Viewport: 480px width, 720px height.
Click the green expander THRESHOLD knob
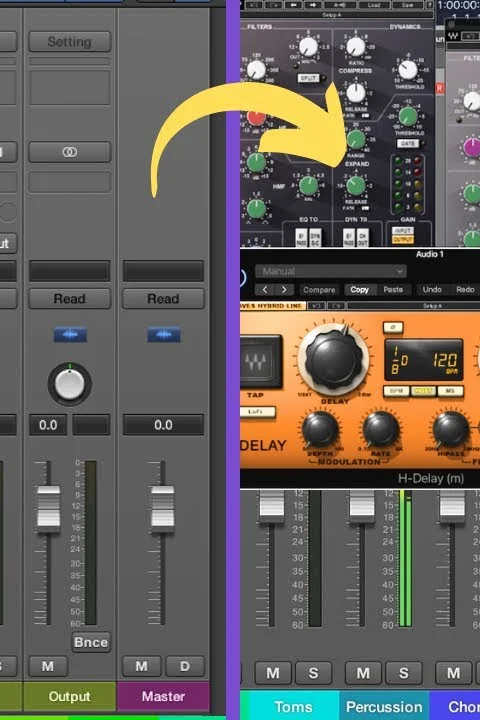pos(408,116)
